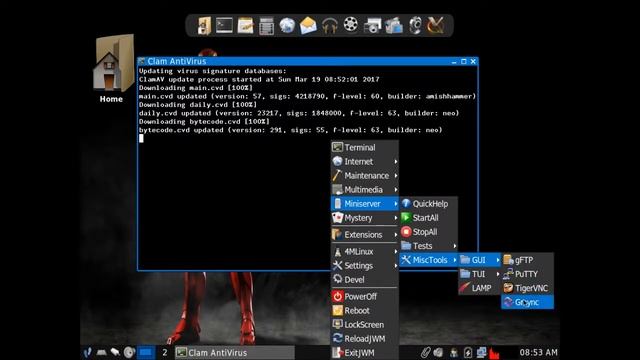
Task: Select LockScreen menu entry
Action: (x=364, y=324)
